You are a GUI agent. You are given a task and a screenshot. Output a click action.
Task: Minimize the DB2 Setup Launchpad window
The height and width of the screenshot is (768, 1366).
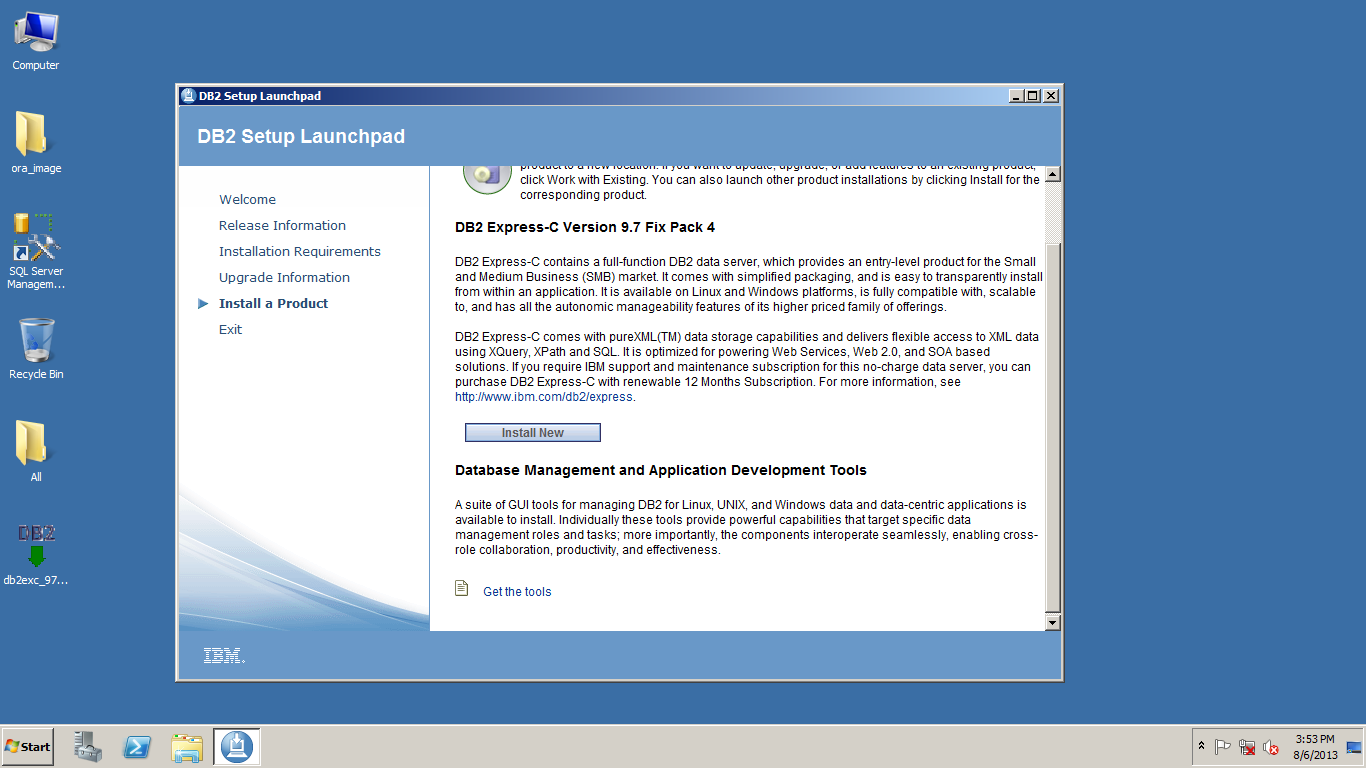click(1017, 96)
